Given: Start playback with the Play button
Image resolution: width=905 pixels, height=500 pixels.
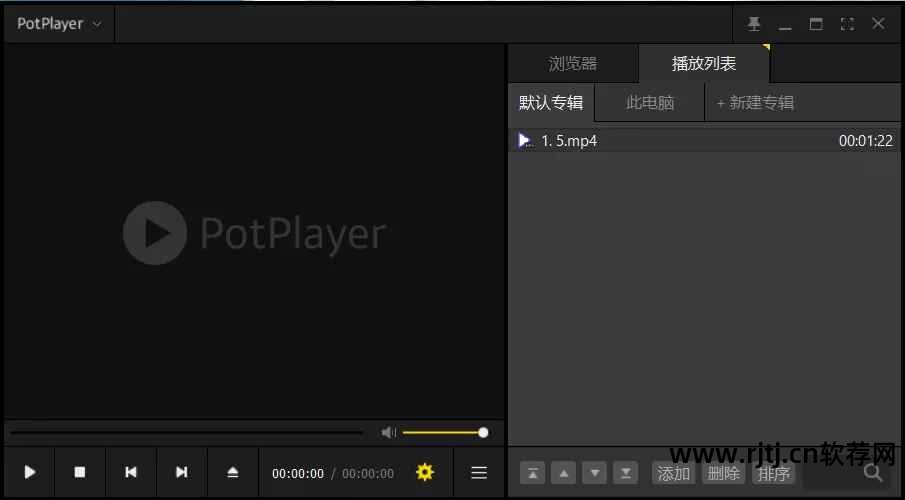Looking at the screenshot, I should 29,473.
